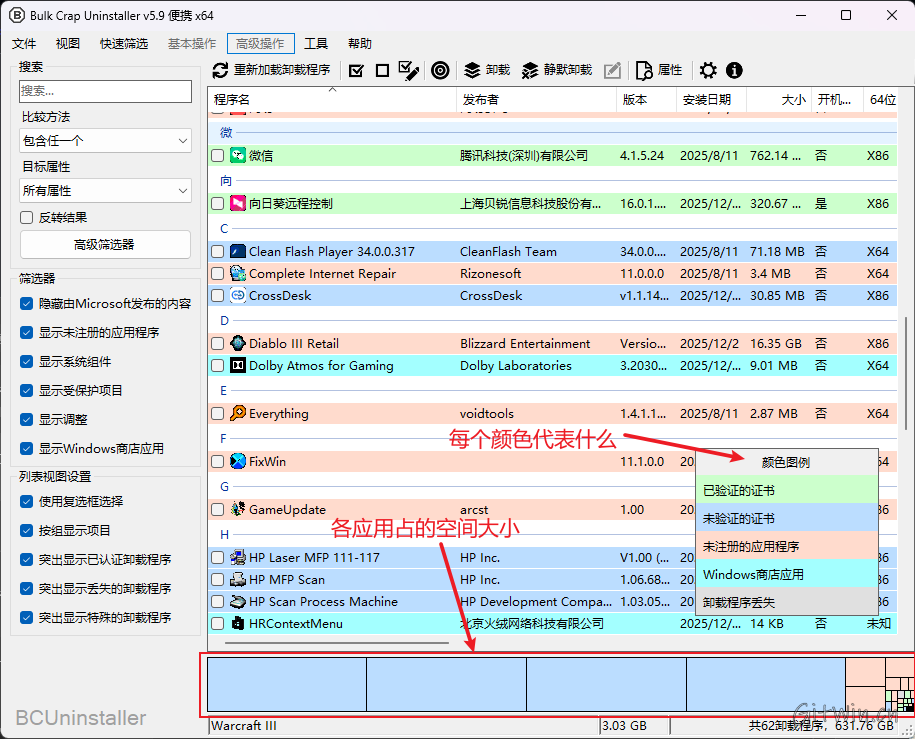915x739 pixels.
Task: Toggle 按组显示项目 option
Action: click(26, 531)
